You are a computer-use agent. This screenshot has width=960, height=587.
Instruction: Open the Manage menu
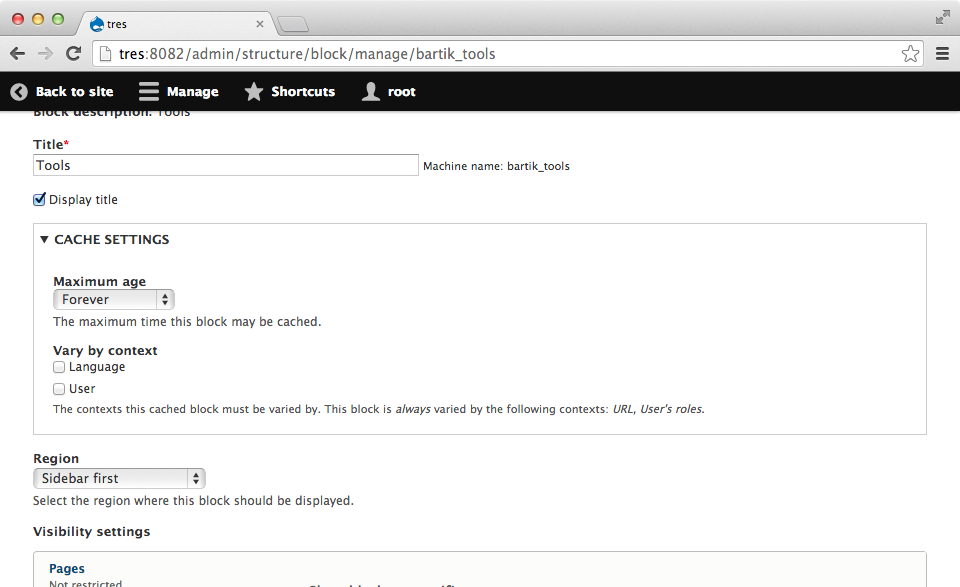[180, 91]
